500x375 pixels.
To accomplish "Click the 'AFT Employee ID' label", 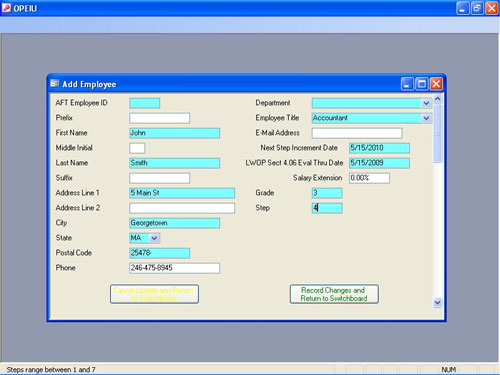I will pos(81,103).
